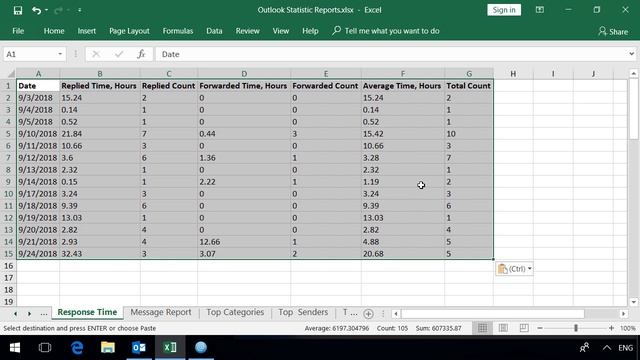This screenshot has height=360, width=640.
Task: Click the Redo arrow icon
Action: 58,10
